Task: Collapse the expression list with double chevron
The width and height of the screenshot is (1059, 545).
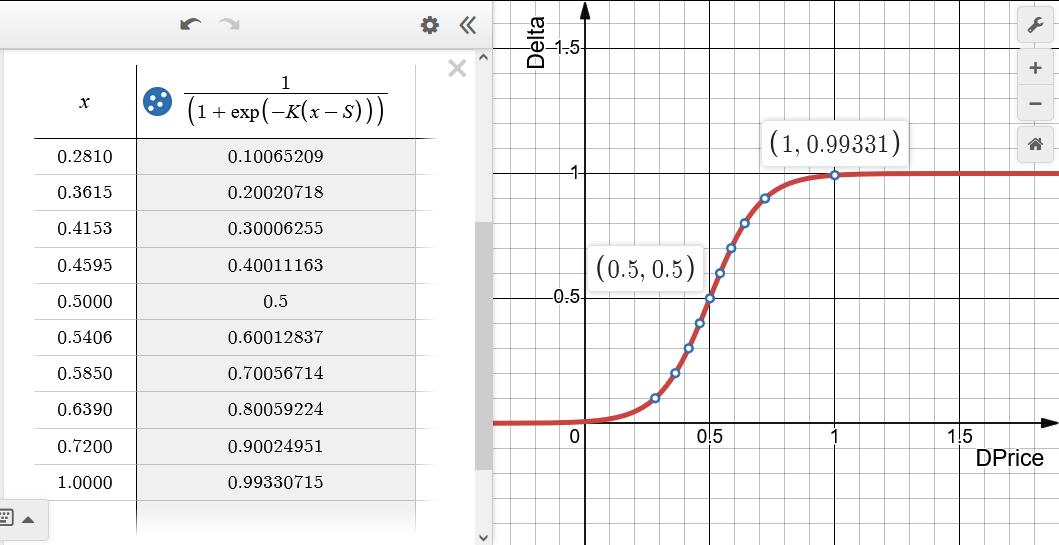Action: click(467, 26)
